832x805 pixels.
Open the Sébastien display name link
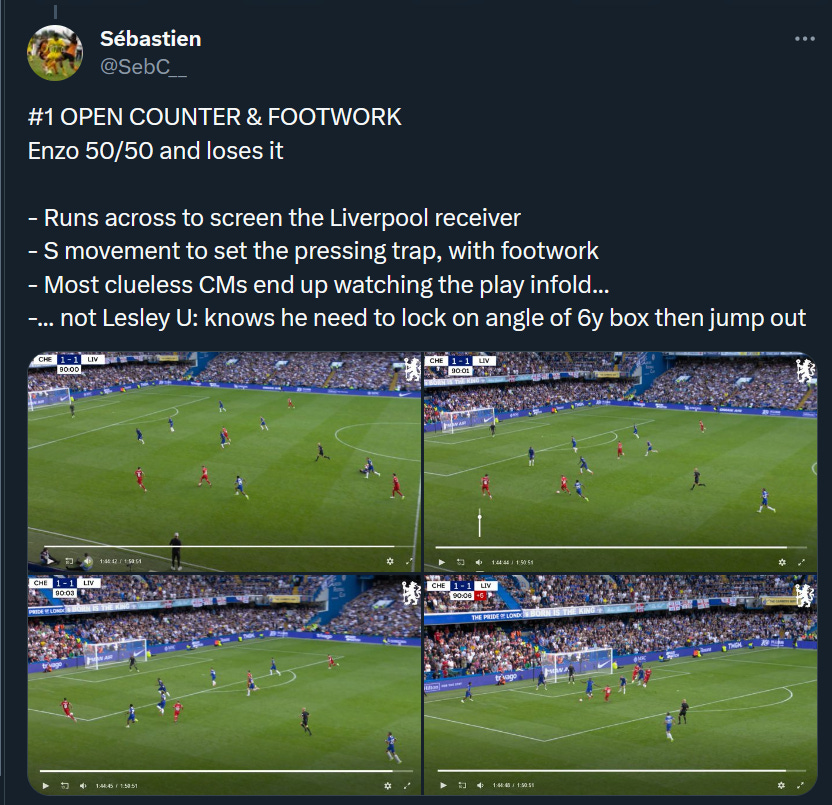tap(151, 39)
